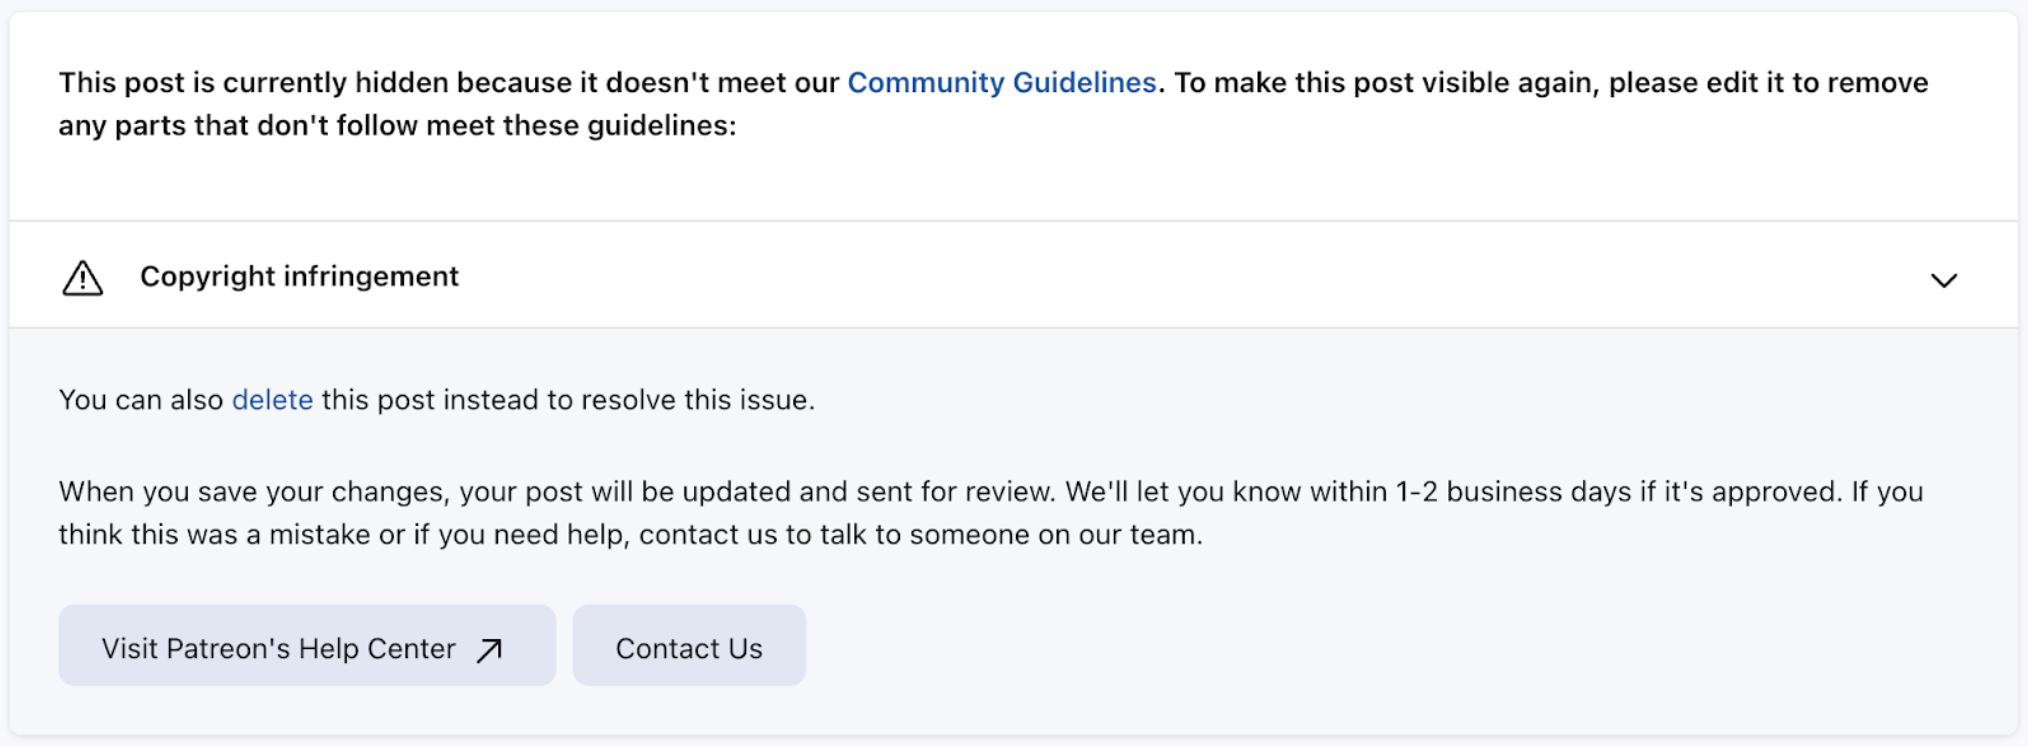This screenshot has height=746, width=2028.
Task: Click the delete link to remove the post
Action: 271,400
